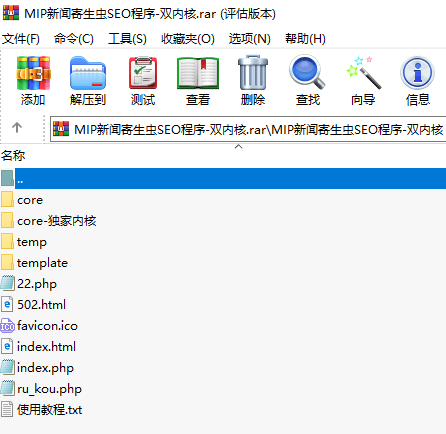Open the 文件(F) menu
Viewport: 446px width, 434px height.
pyautogui.click(x=21, y=39)
